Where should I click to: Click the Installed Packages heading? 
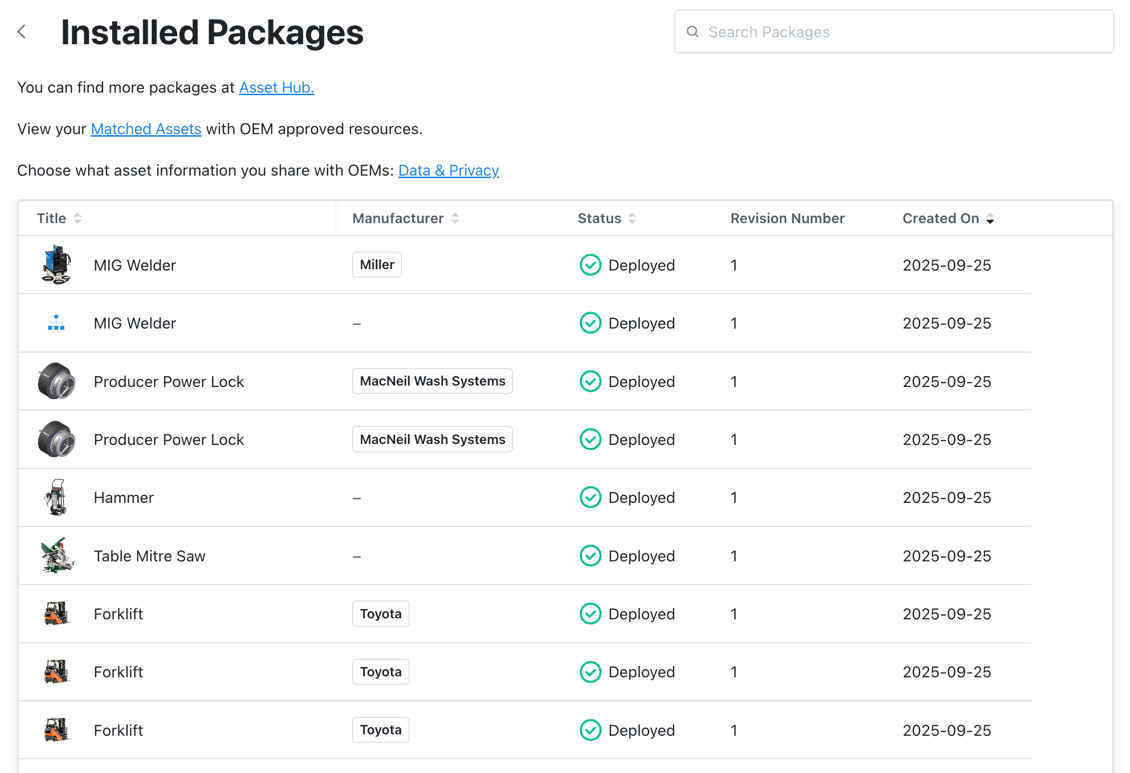pyautogui.click(x=212, y=32)
